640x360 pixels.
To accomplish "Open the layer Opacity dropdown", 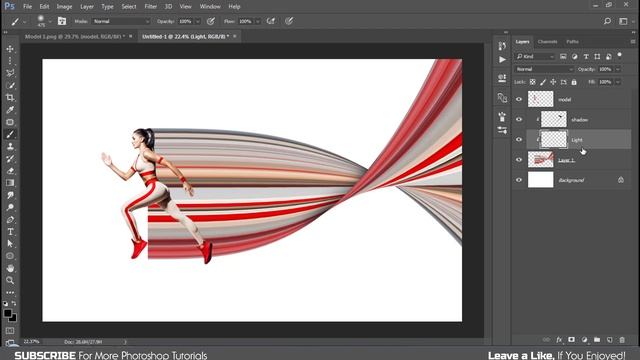I will point(618,69).
